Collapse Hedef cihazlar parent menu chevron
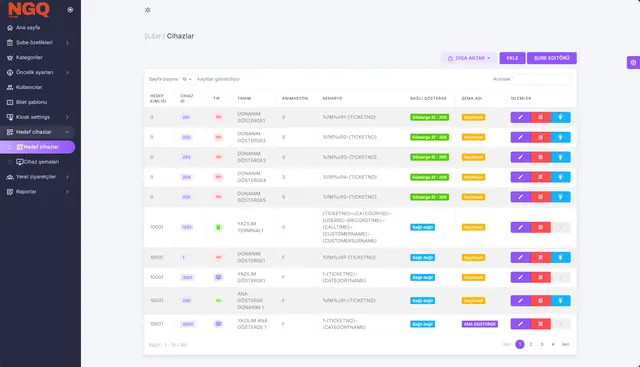Viewport: 640px width, 367px height. [67, 132]
